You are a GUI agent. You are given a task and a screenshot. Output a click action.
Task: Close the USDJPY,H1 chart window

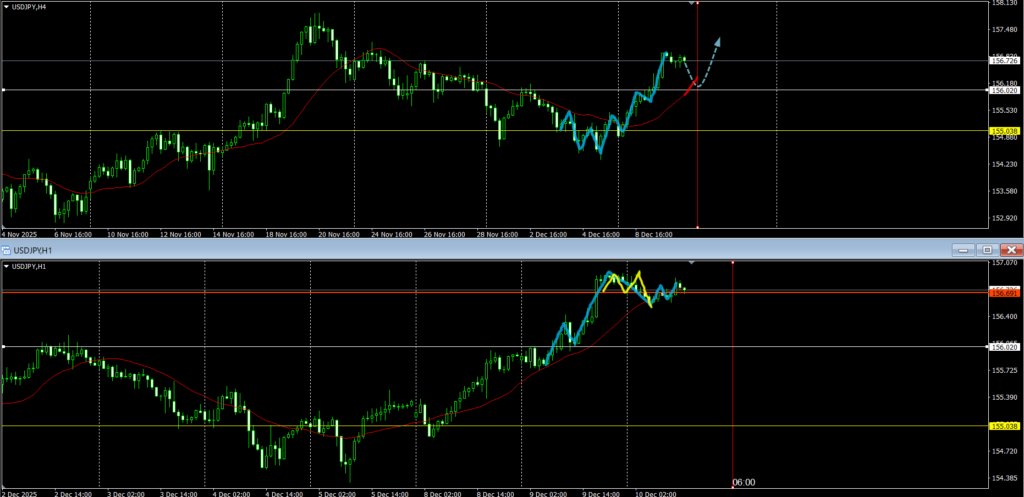[x=1011, y=249]
